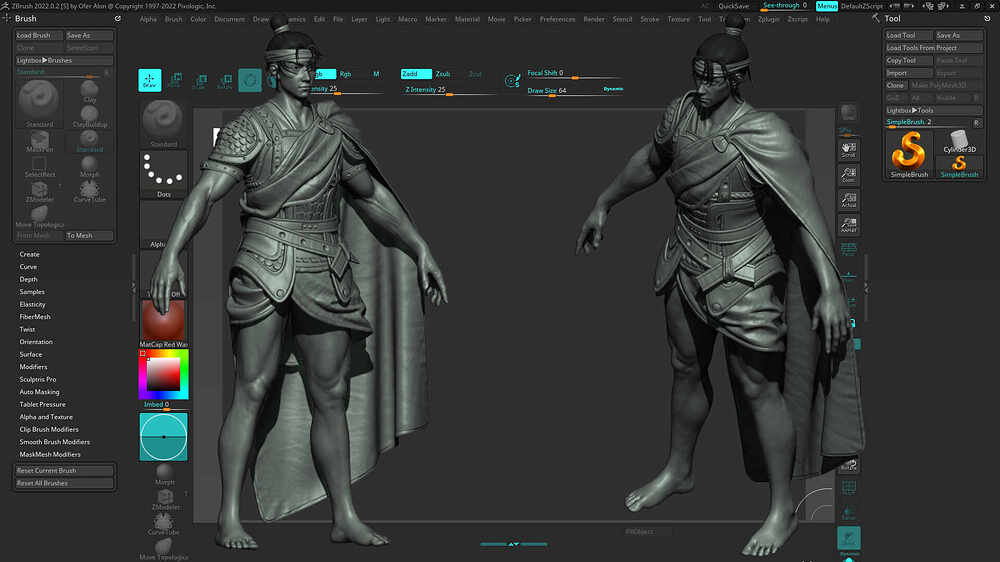Open the Render menu
The image size is (1000, 562).
coord(594,19)
